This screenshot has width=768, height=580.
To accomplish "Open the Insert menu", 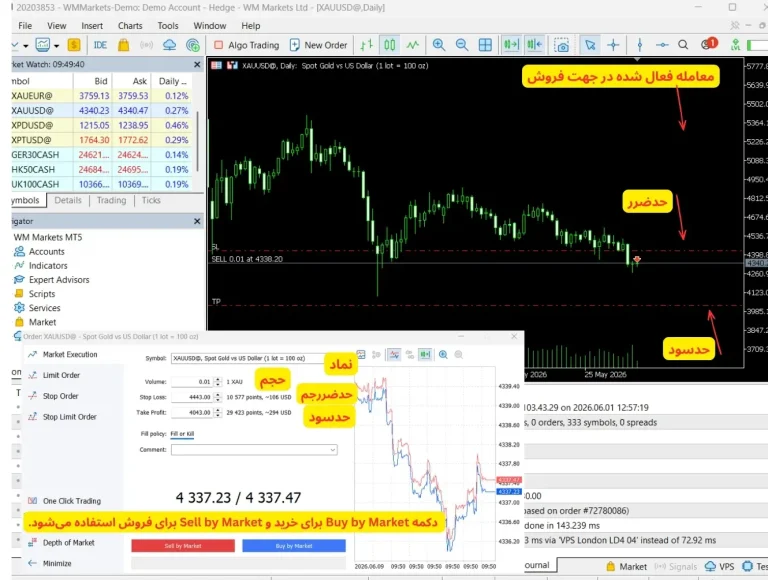I will point(92,26).
